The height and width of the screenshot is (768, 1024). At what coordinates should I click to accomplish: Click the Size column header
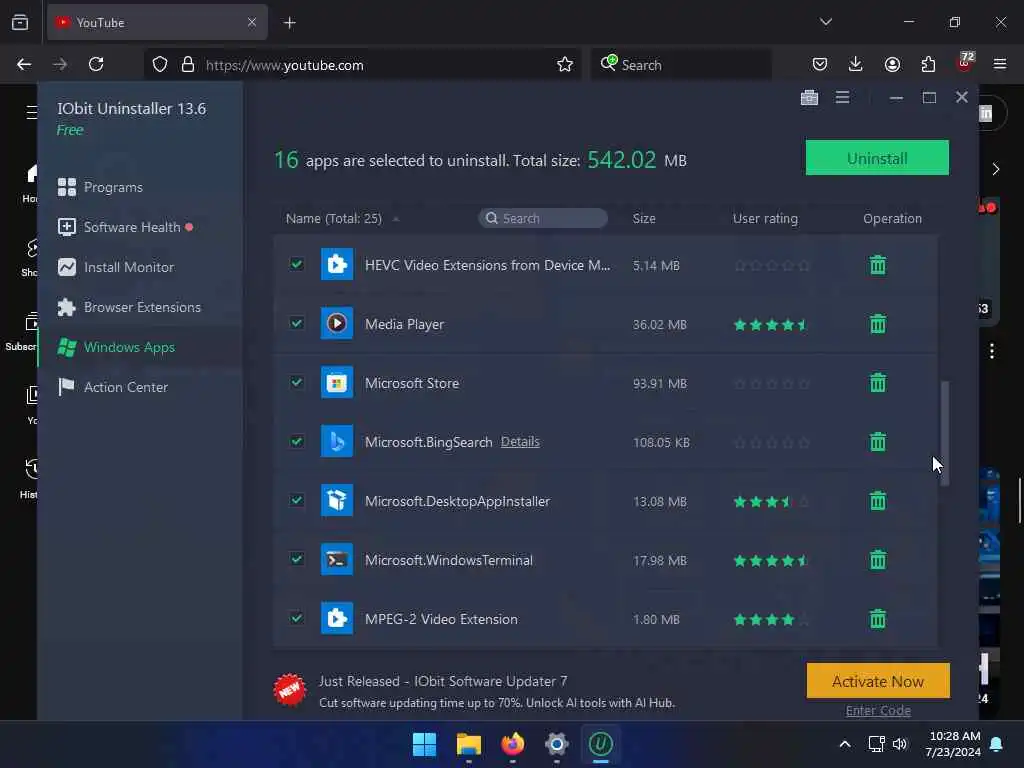[644, 219]
